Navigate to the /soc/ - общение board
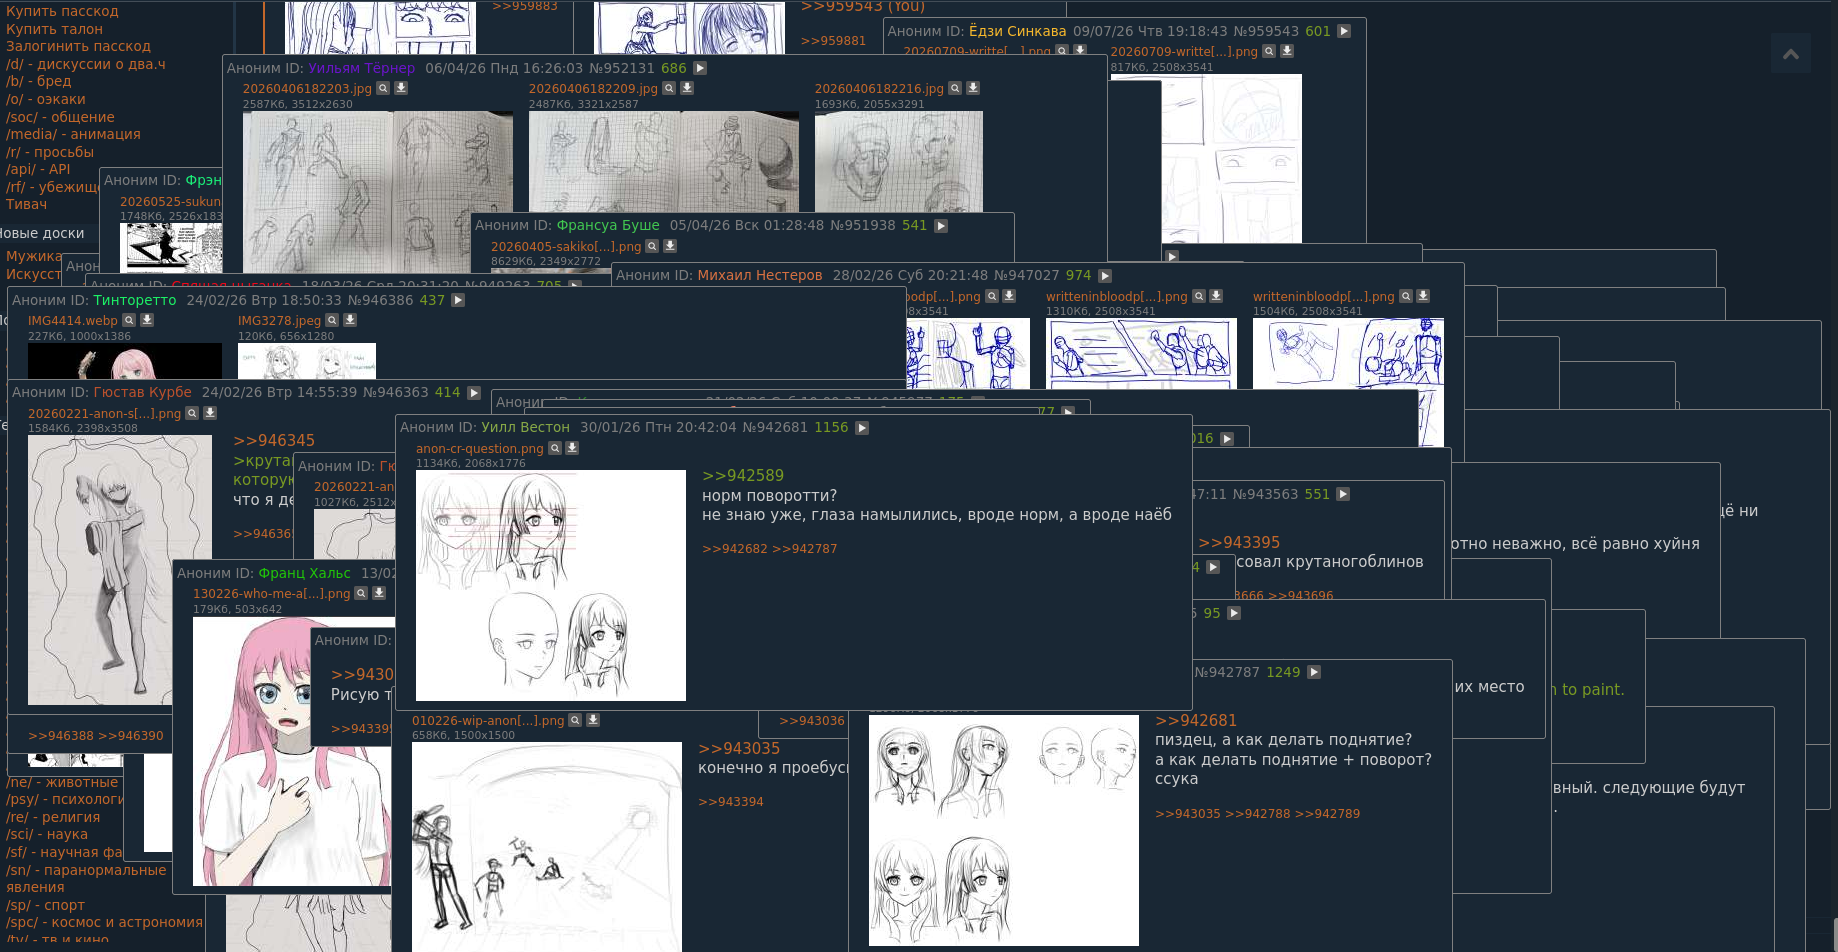The width and height of the screenshot is (1838, 952). (60, 117)
